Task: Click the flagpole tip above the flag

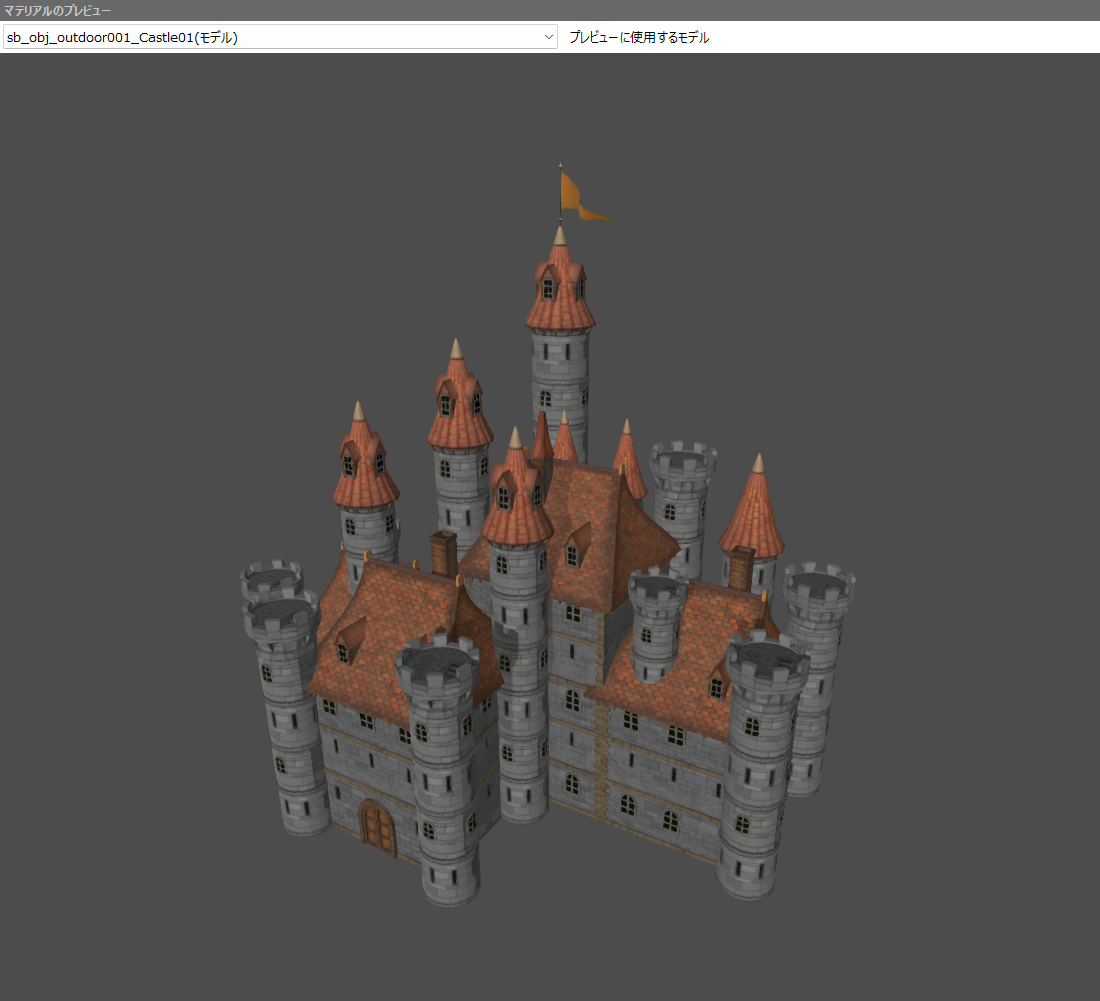Action: (560, 165)
